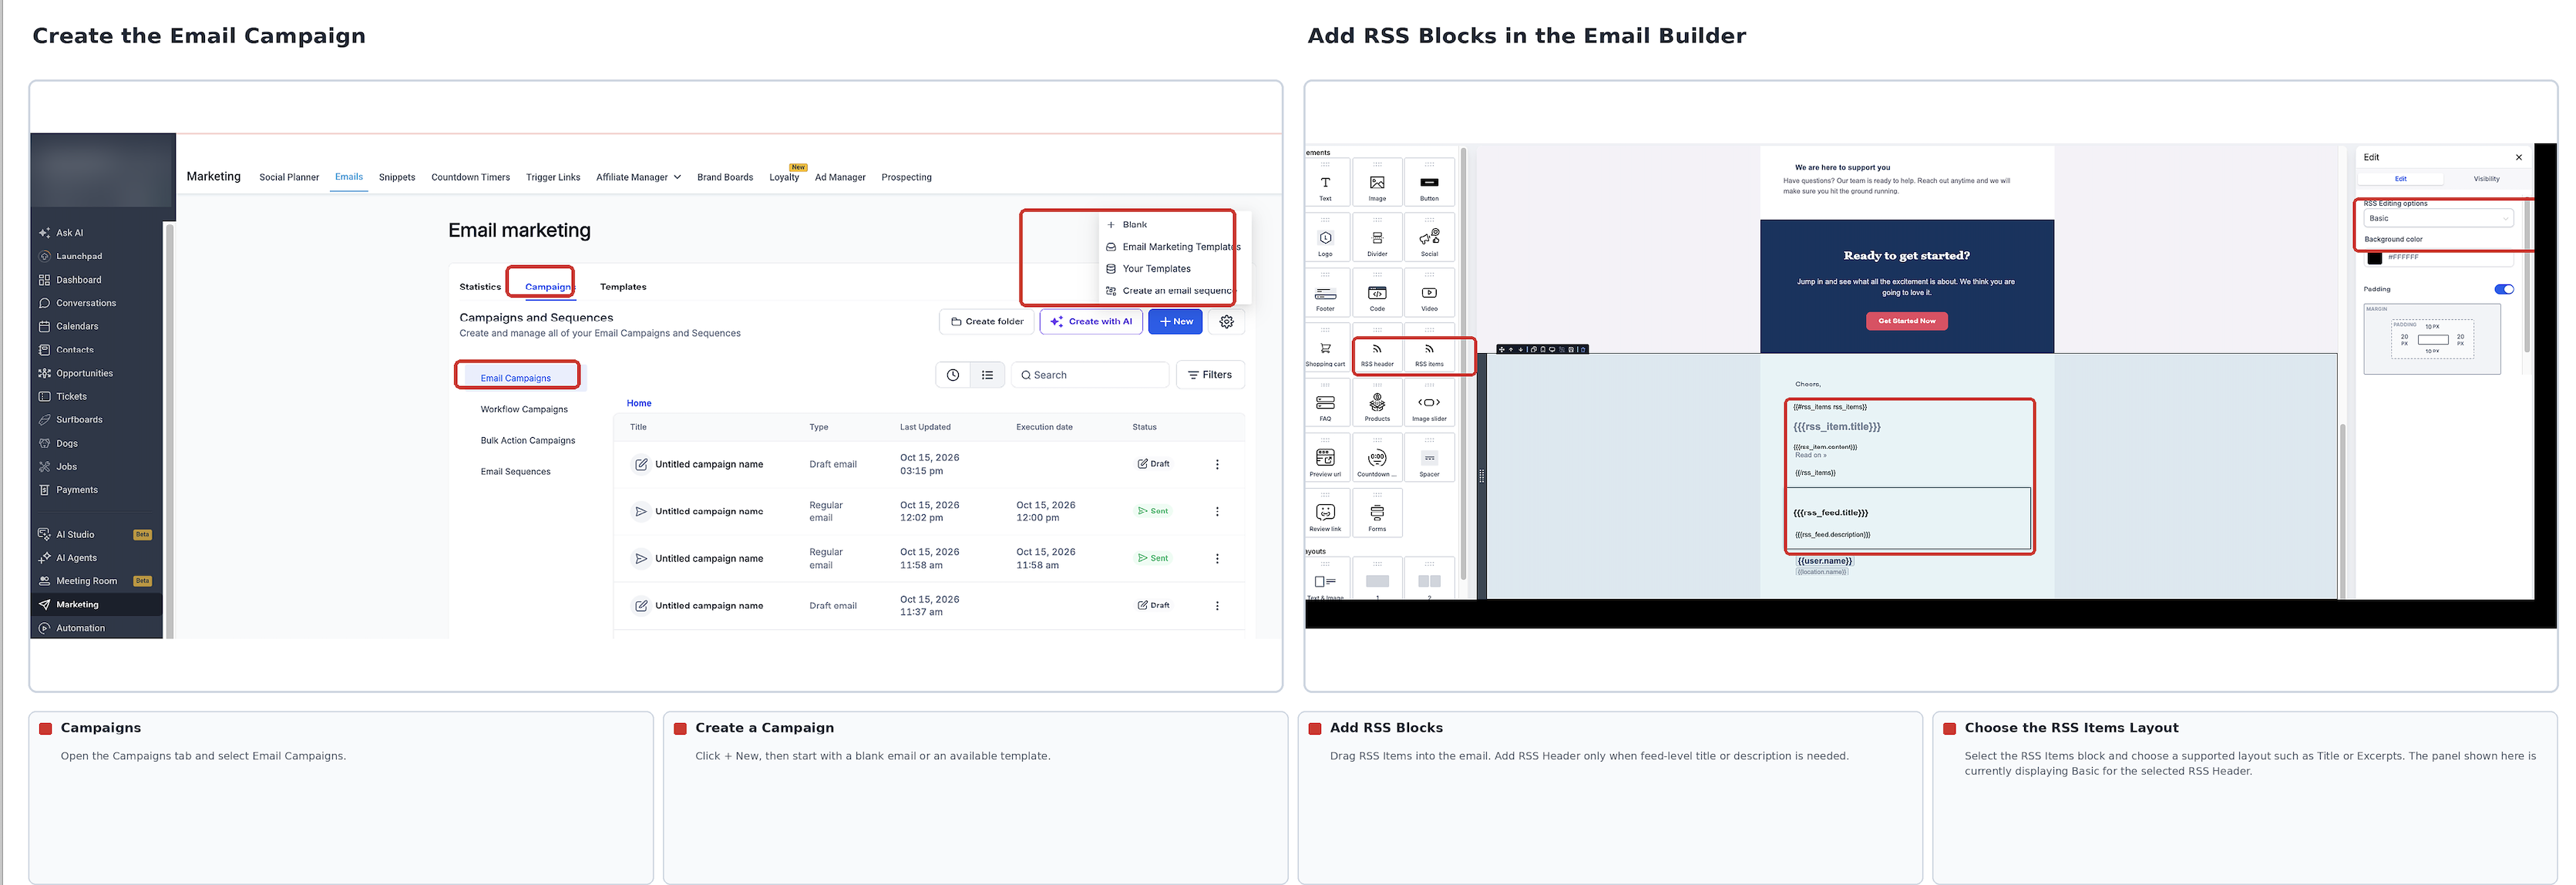Click the campaign Search field
The height and width of the screenshot is (885, 2576).
pos(1091,375)
